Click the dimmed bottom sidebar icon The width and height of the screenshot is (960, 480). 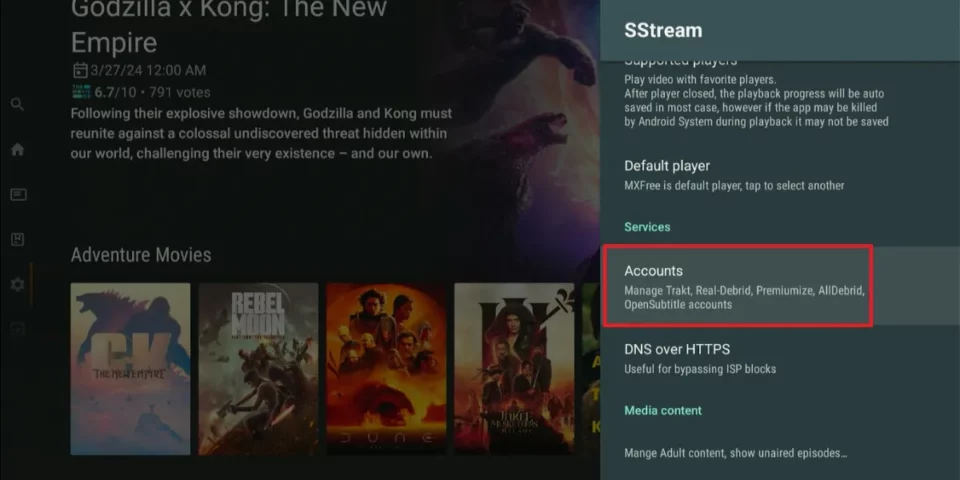18,329
